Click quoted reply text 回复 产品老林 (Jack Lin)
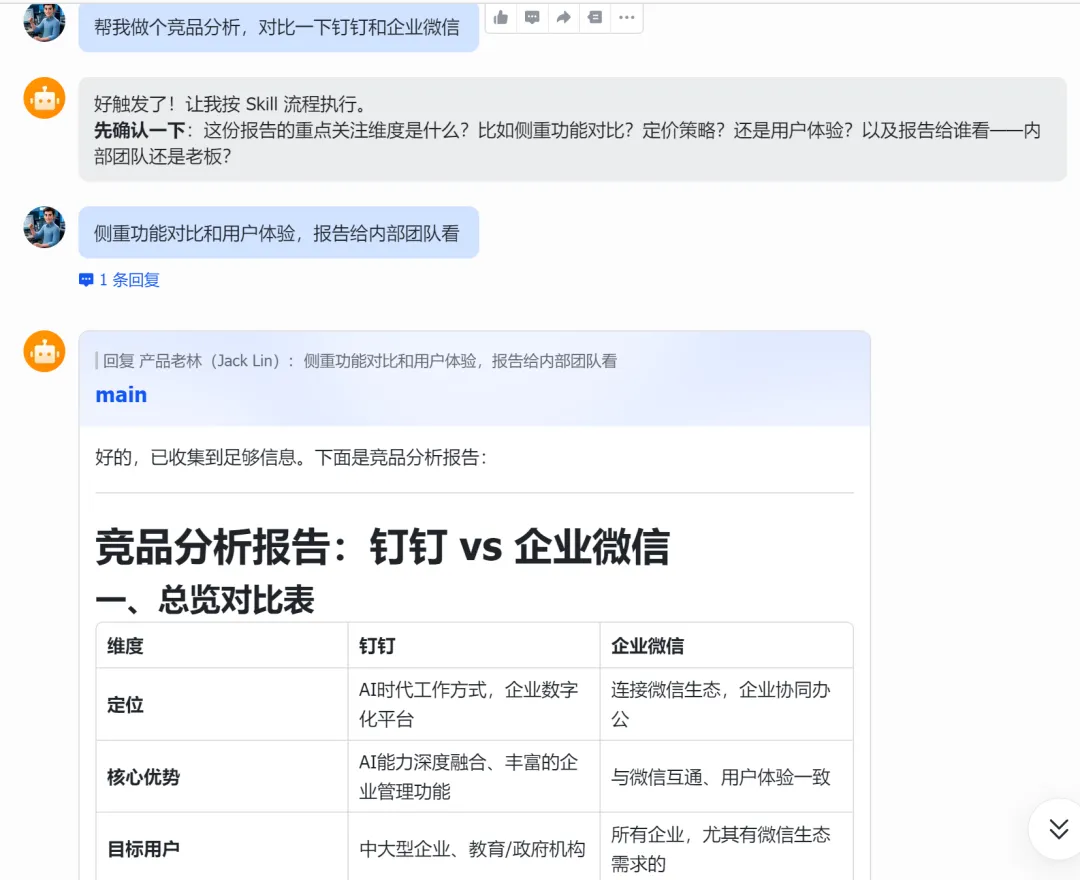This screenshot has height=880, width=1080. pos(356,361)
